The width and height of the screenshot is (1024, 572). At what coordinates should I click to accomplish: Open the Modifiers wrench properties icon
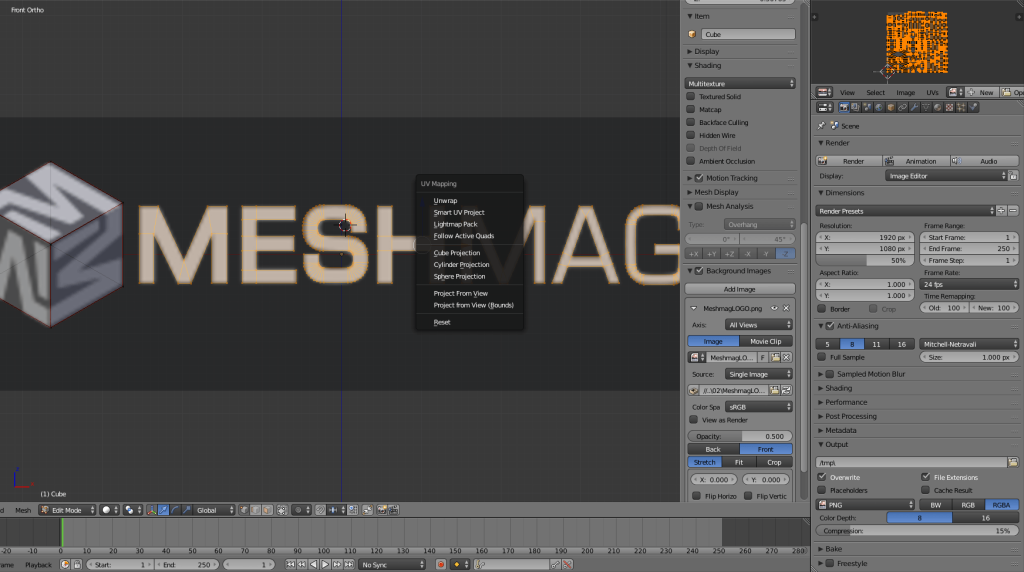tap(913, 107)
